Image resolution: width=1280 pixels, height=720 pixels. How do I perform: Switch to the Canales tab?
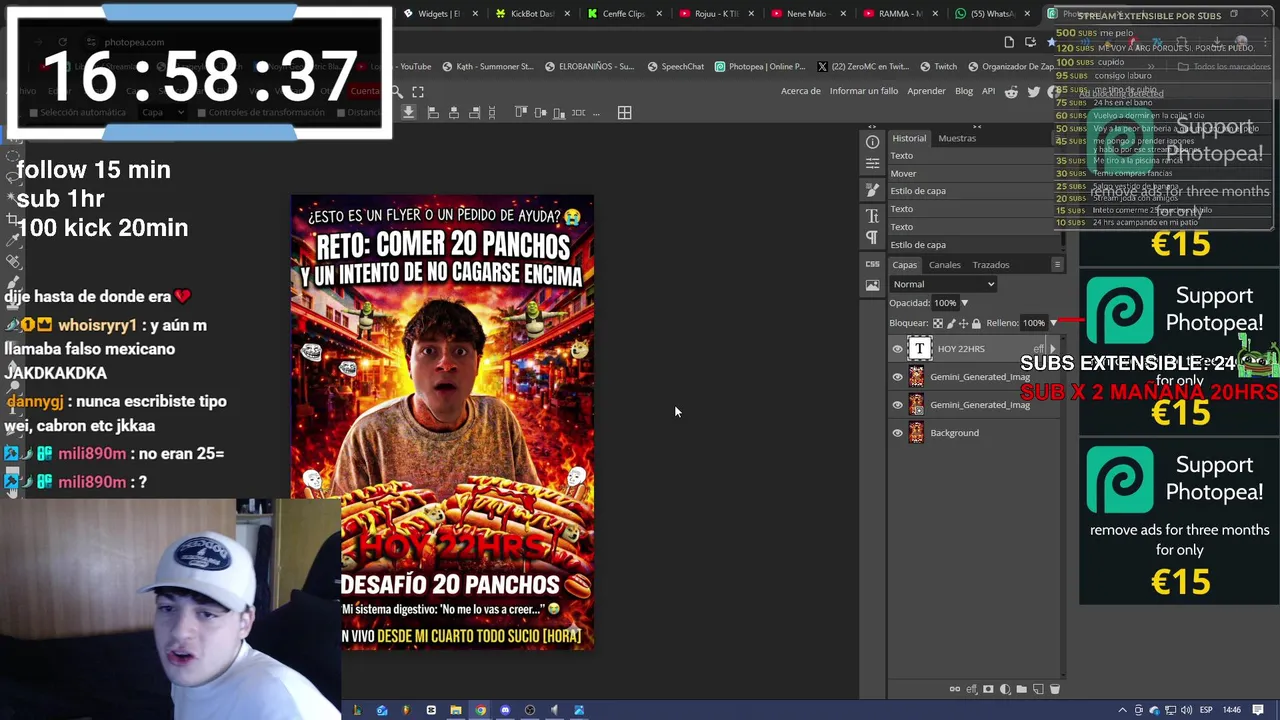click(x=945, y=265)
